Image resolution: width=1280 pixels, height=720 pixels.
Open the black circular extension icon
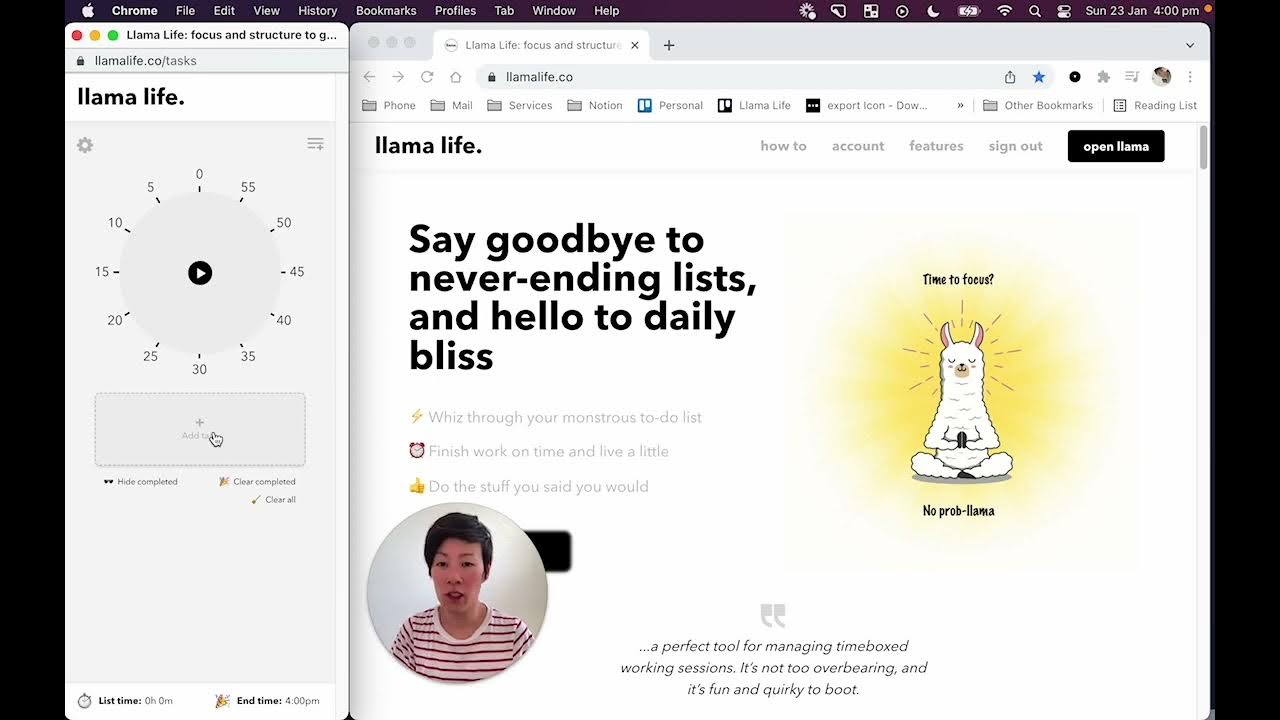coord(1075,77)
